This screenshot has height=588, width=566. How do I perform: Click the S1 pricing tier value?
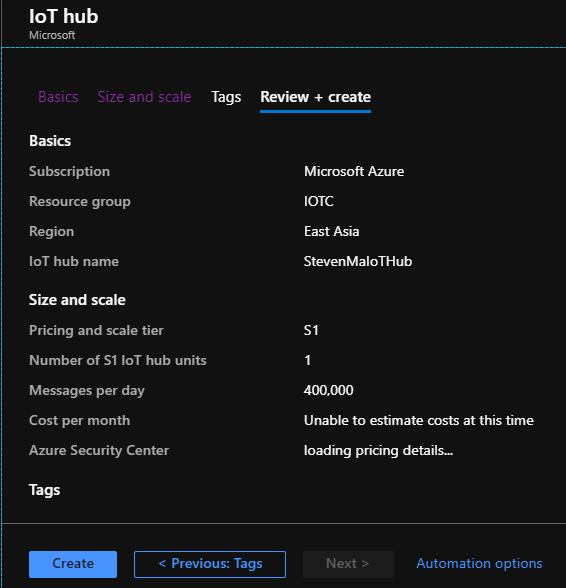(x=311, y=330)
